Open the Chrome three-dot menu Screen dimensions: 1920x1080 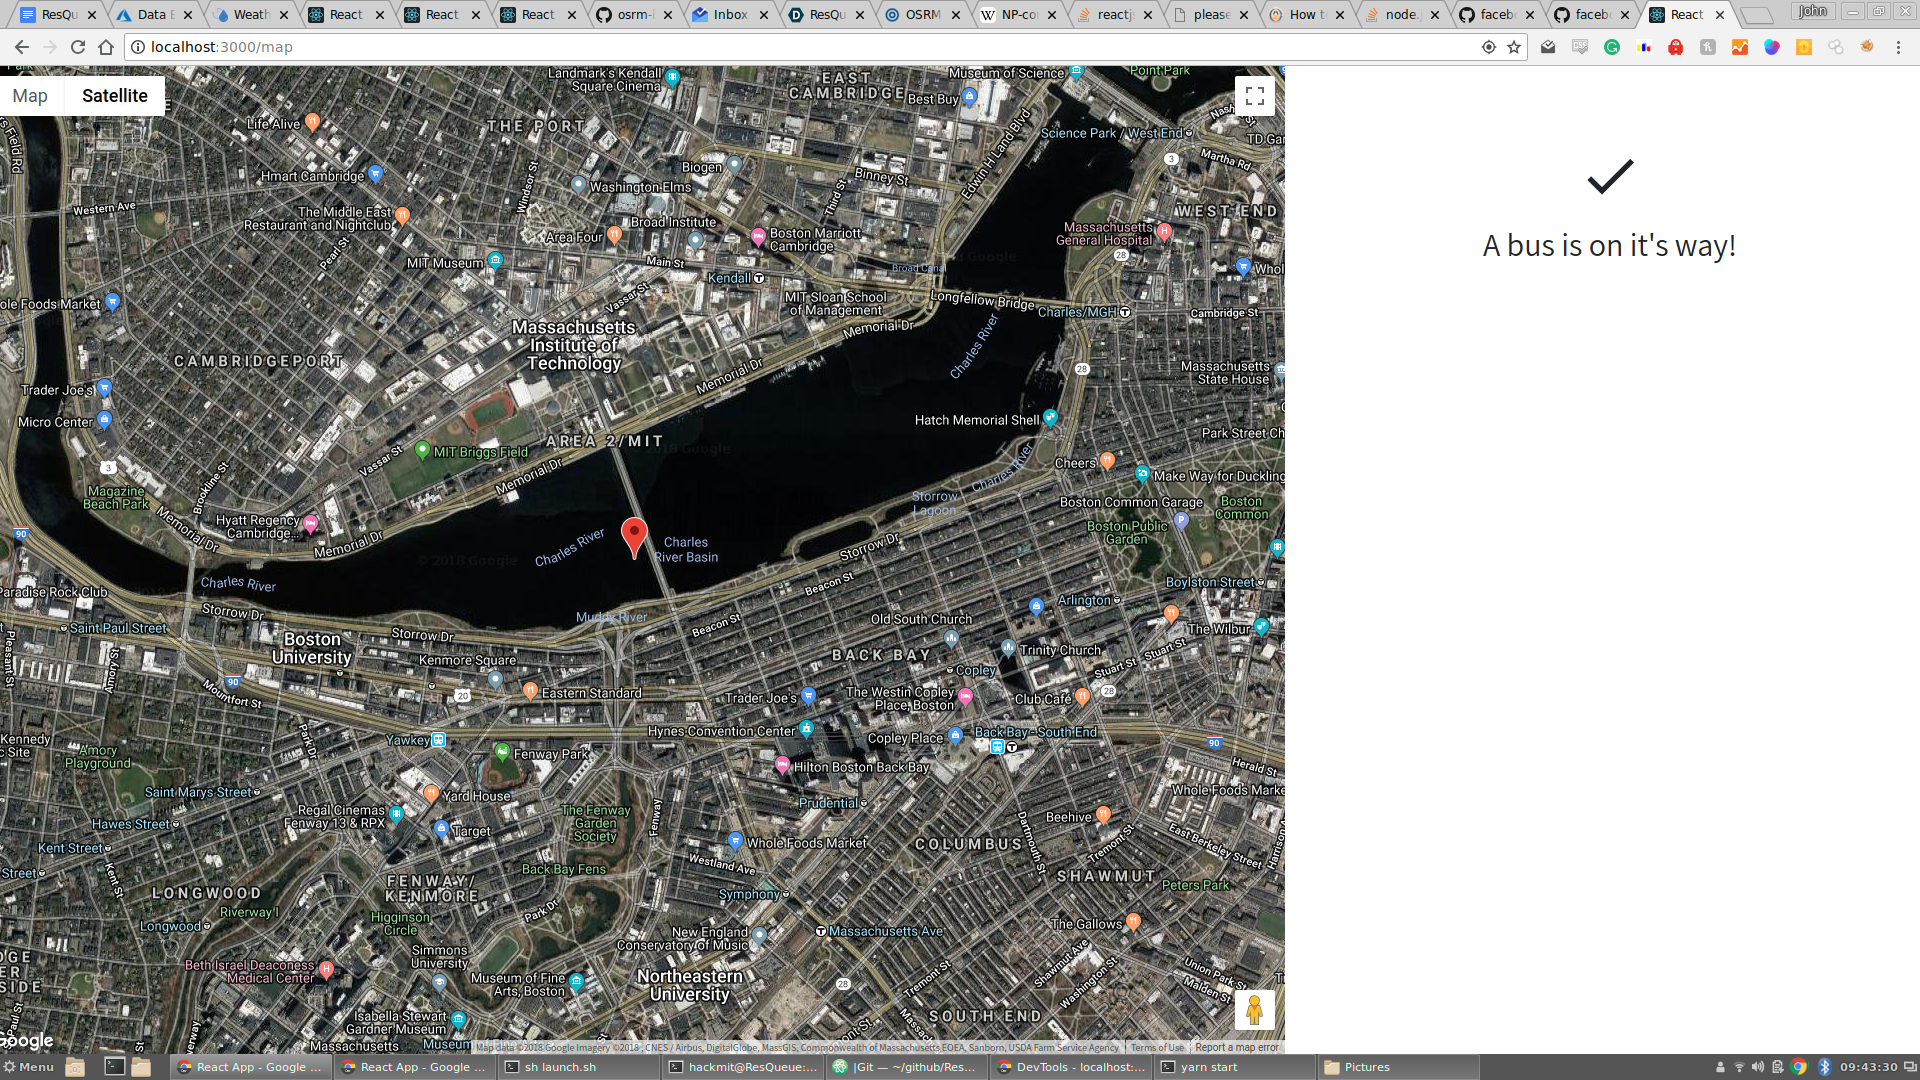1898,47
